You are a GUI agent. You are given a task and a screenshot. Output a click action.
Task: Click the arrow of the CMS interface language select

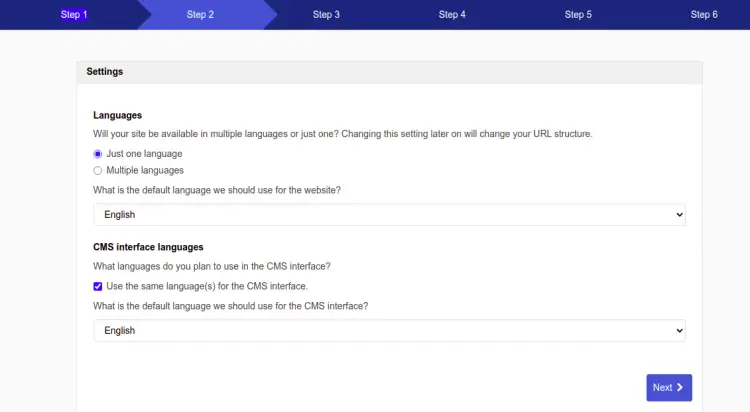[679, 330]
